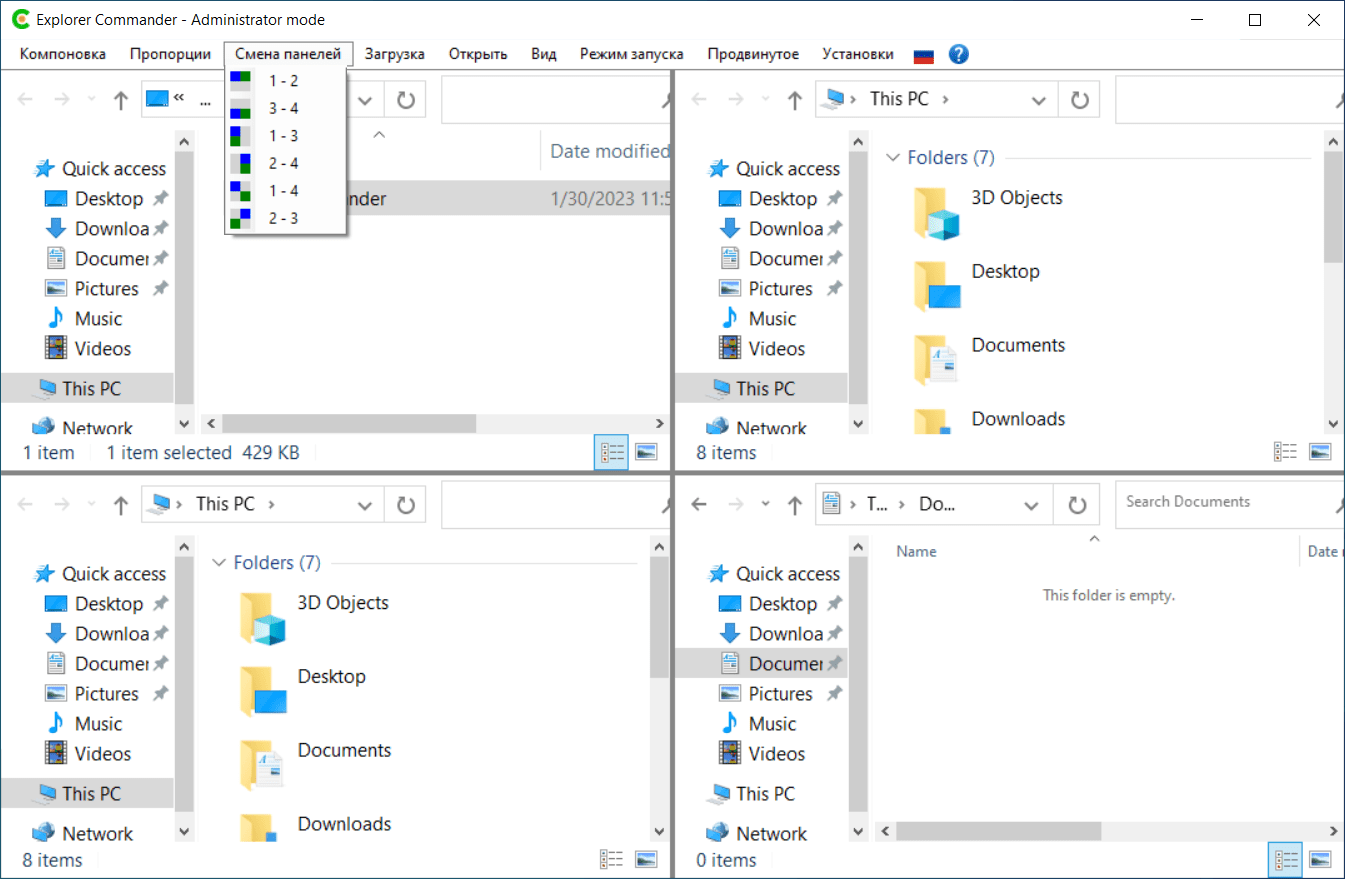Switch top-right pane to large icons view
Viewport: 1345px width, 879px height.
click(1320, 452)
